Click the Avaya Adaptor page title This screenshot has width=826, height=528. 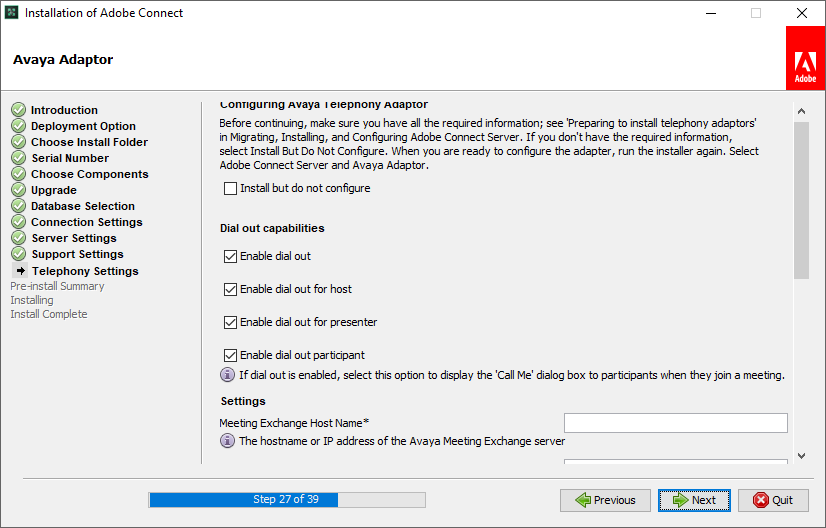pos(63,60)
